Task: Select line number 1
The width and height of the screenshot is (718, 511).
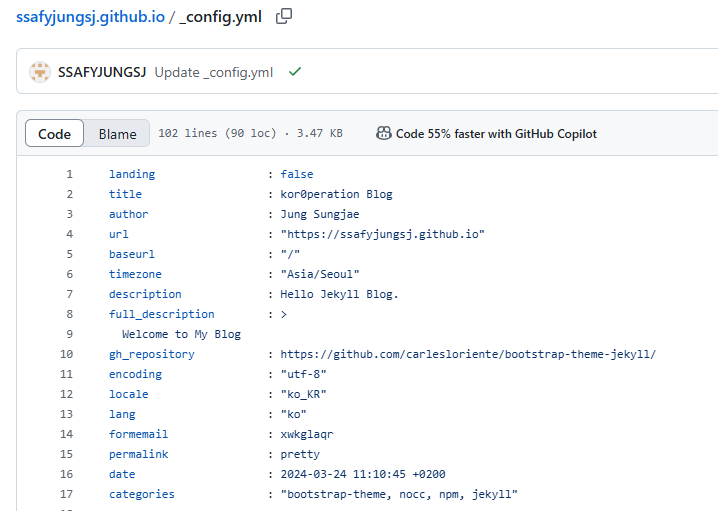Action: pos(69,174)
